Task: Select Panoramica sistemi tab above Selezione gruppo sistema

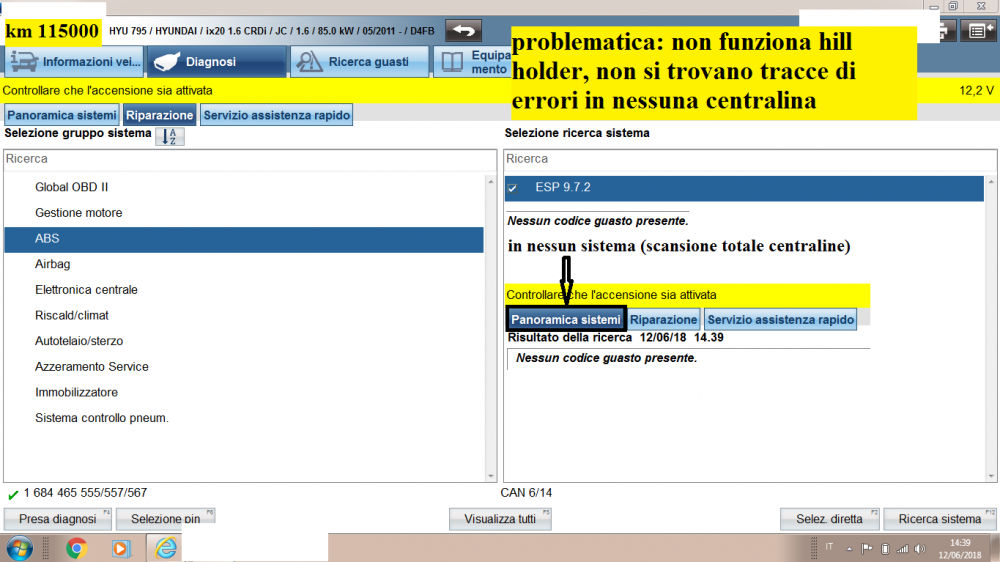Action: (62, 115)
